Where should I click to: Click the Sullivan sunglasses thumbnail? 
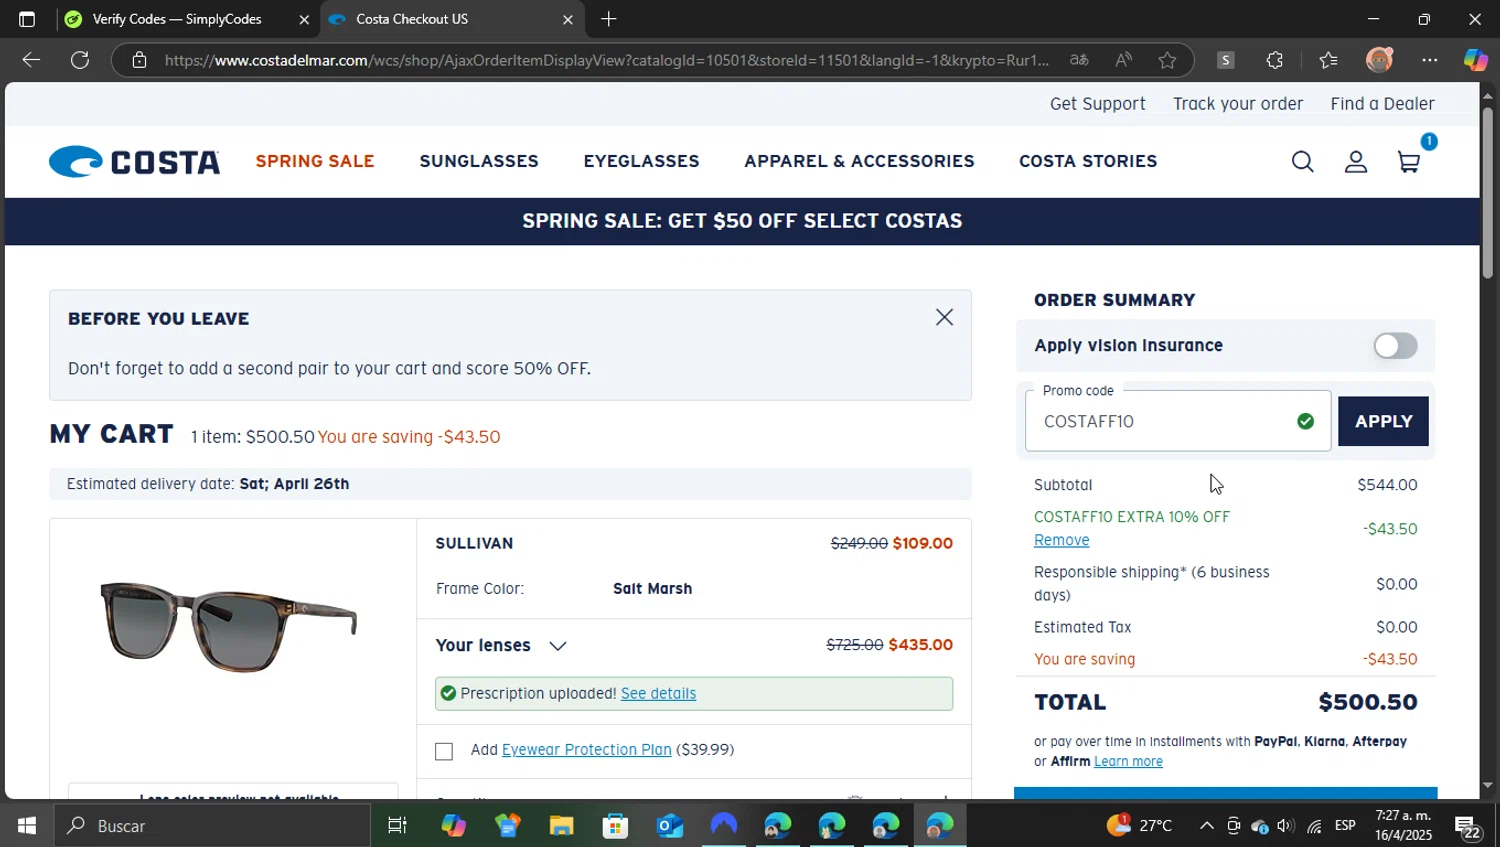(x=229, y=627)
